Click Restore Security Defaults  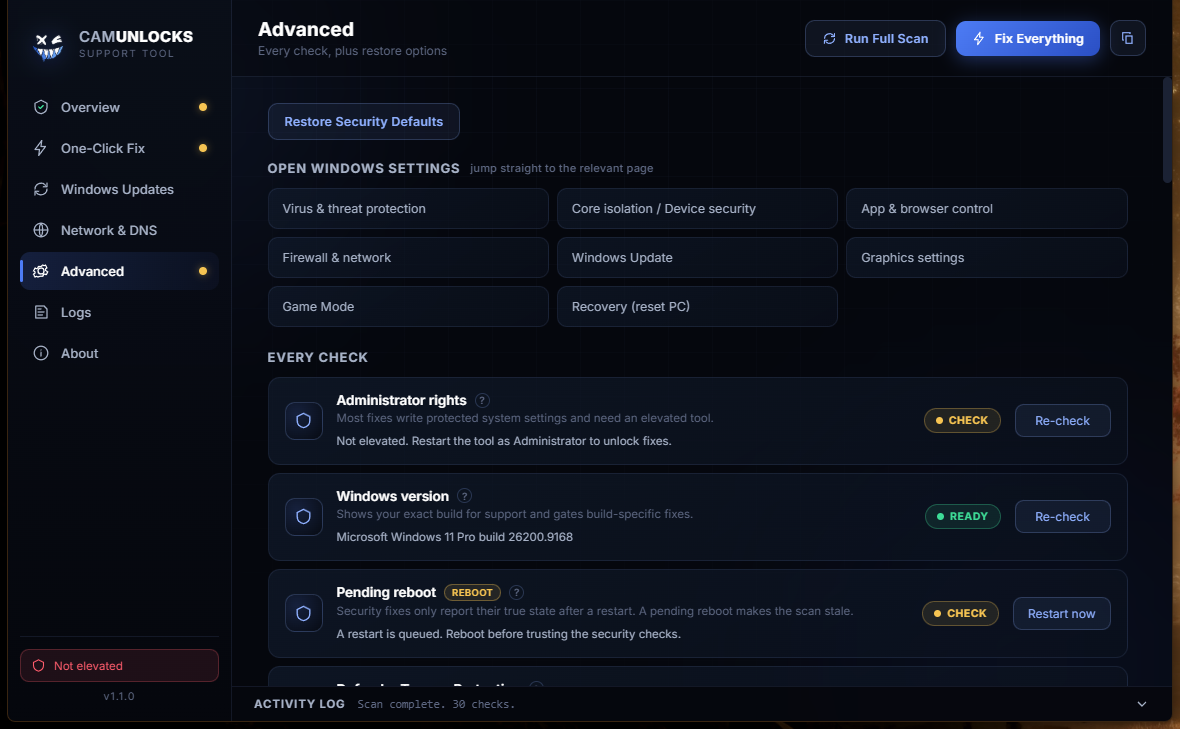363,121
